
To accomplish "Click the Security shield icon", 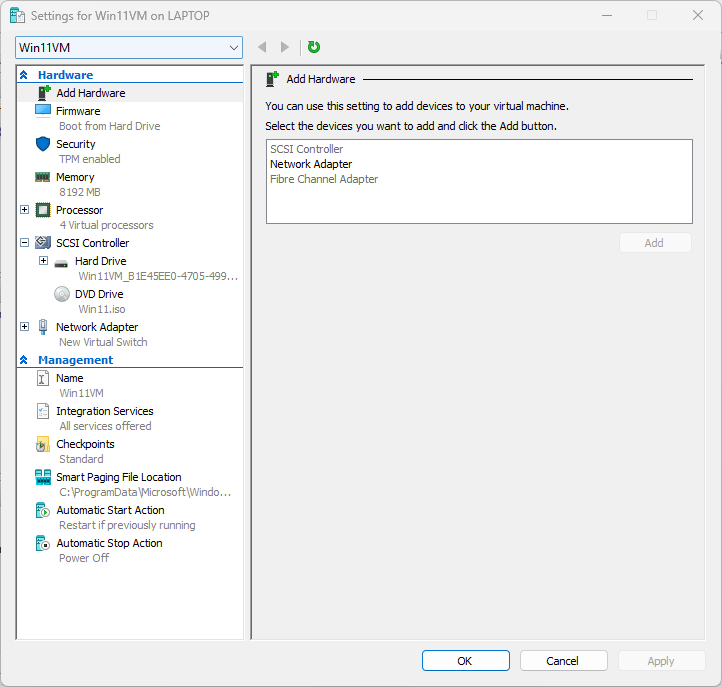I will (43, 144).
